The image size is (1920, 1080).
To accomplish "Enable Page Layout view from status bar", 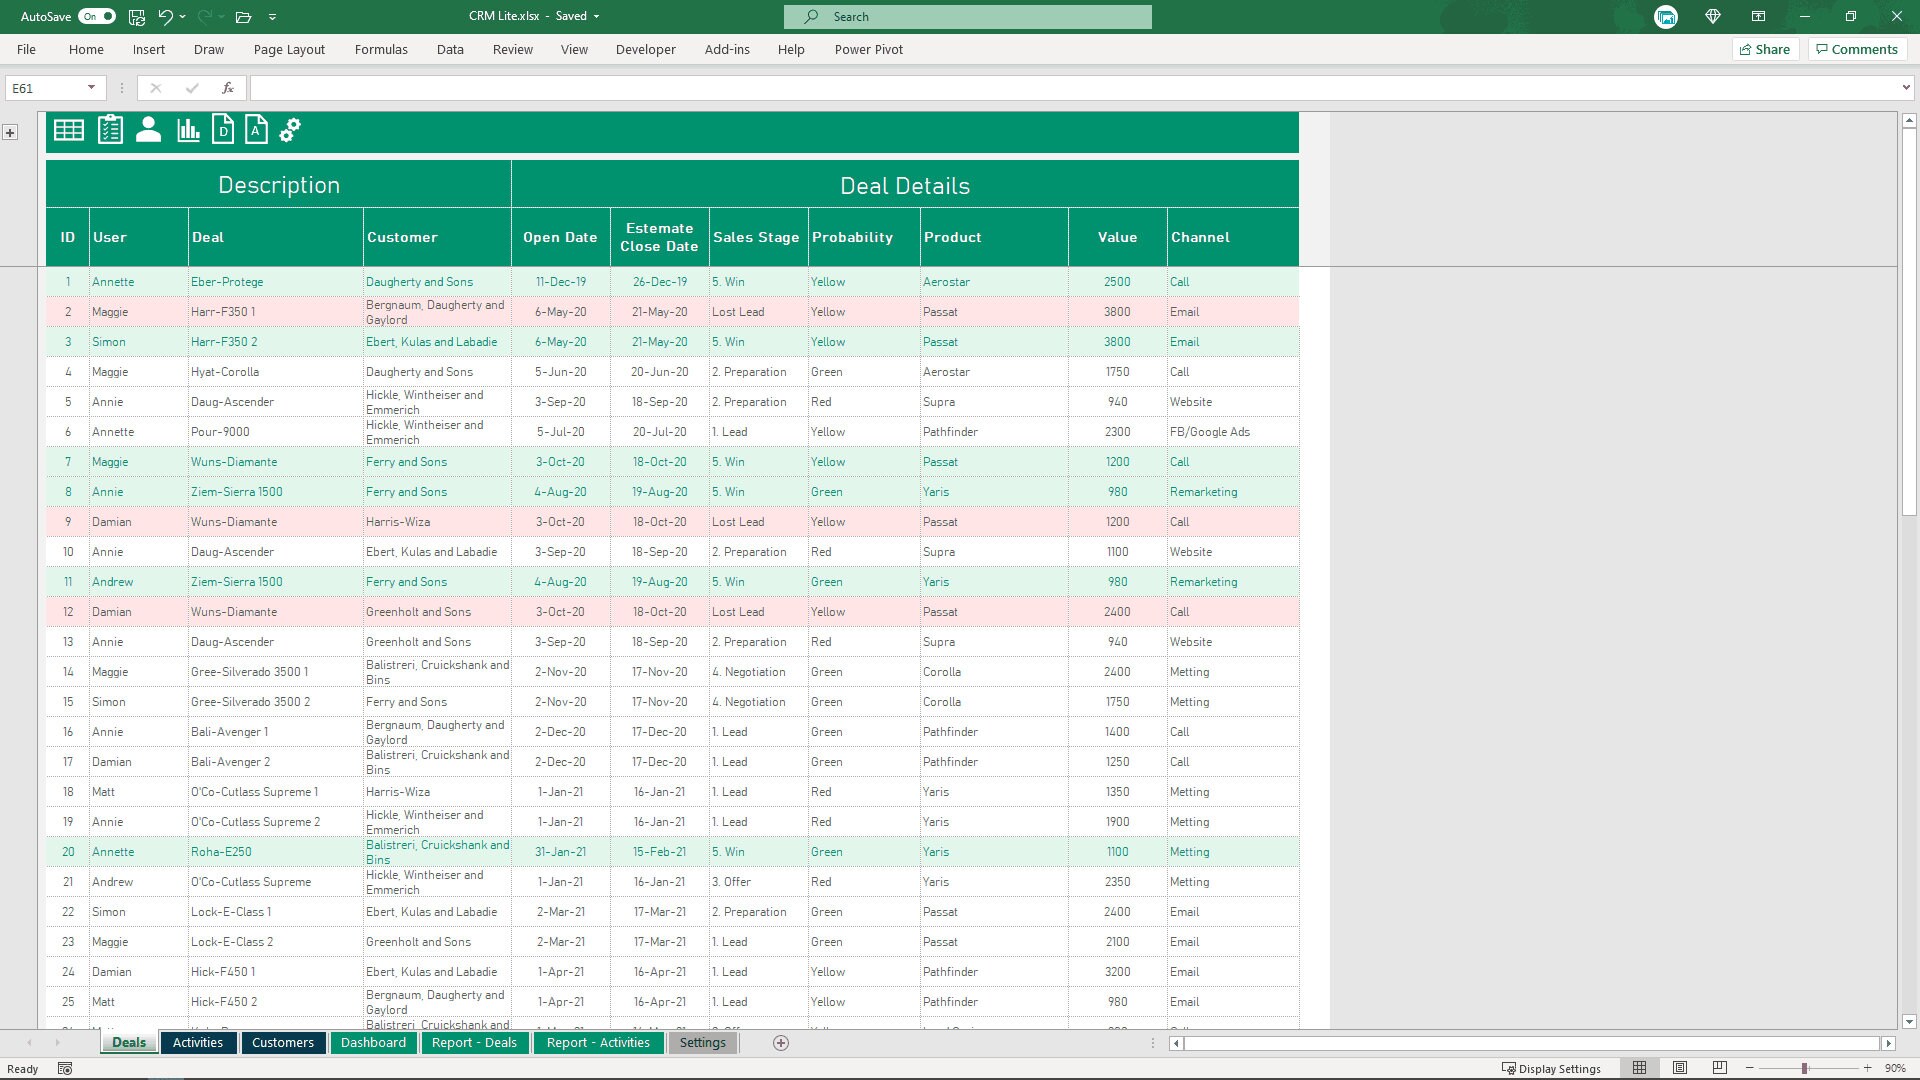I will (1679, 1068).
